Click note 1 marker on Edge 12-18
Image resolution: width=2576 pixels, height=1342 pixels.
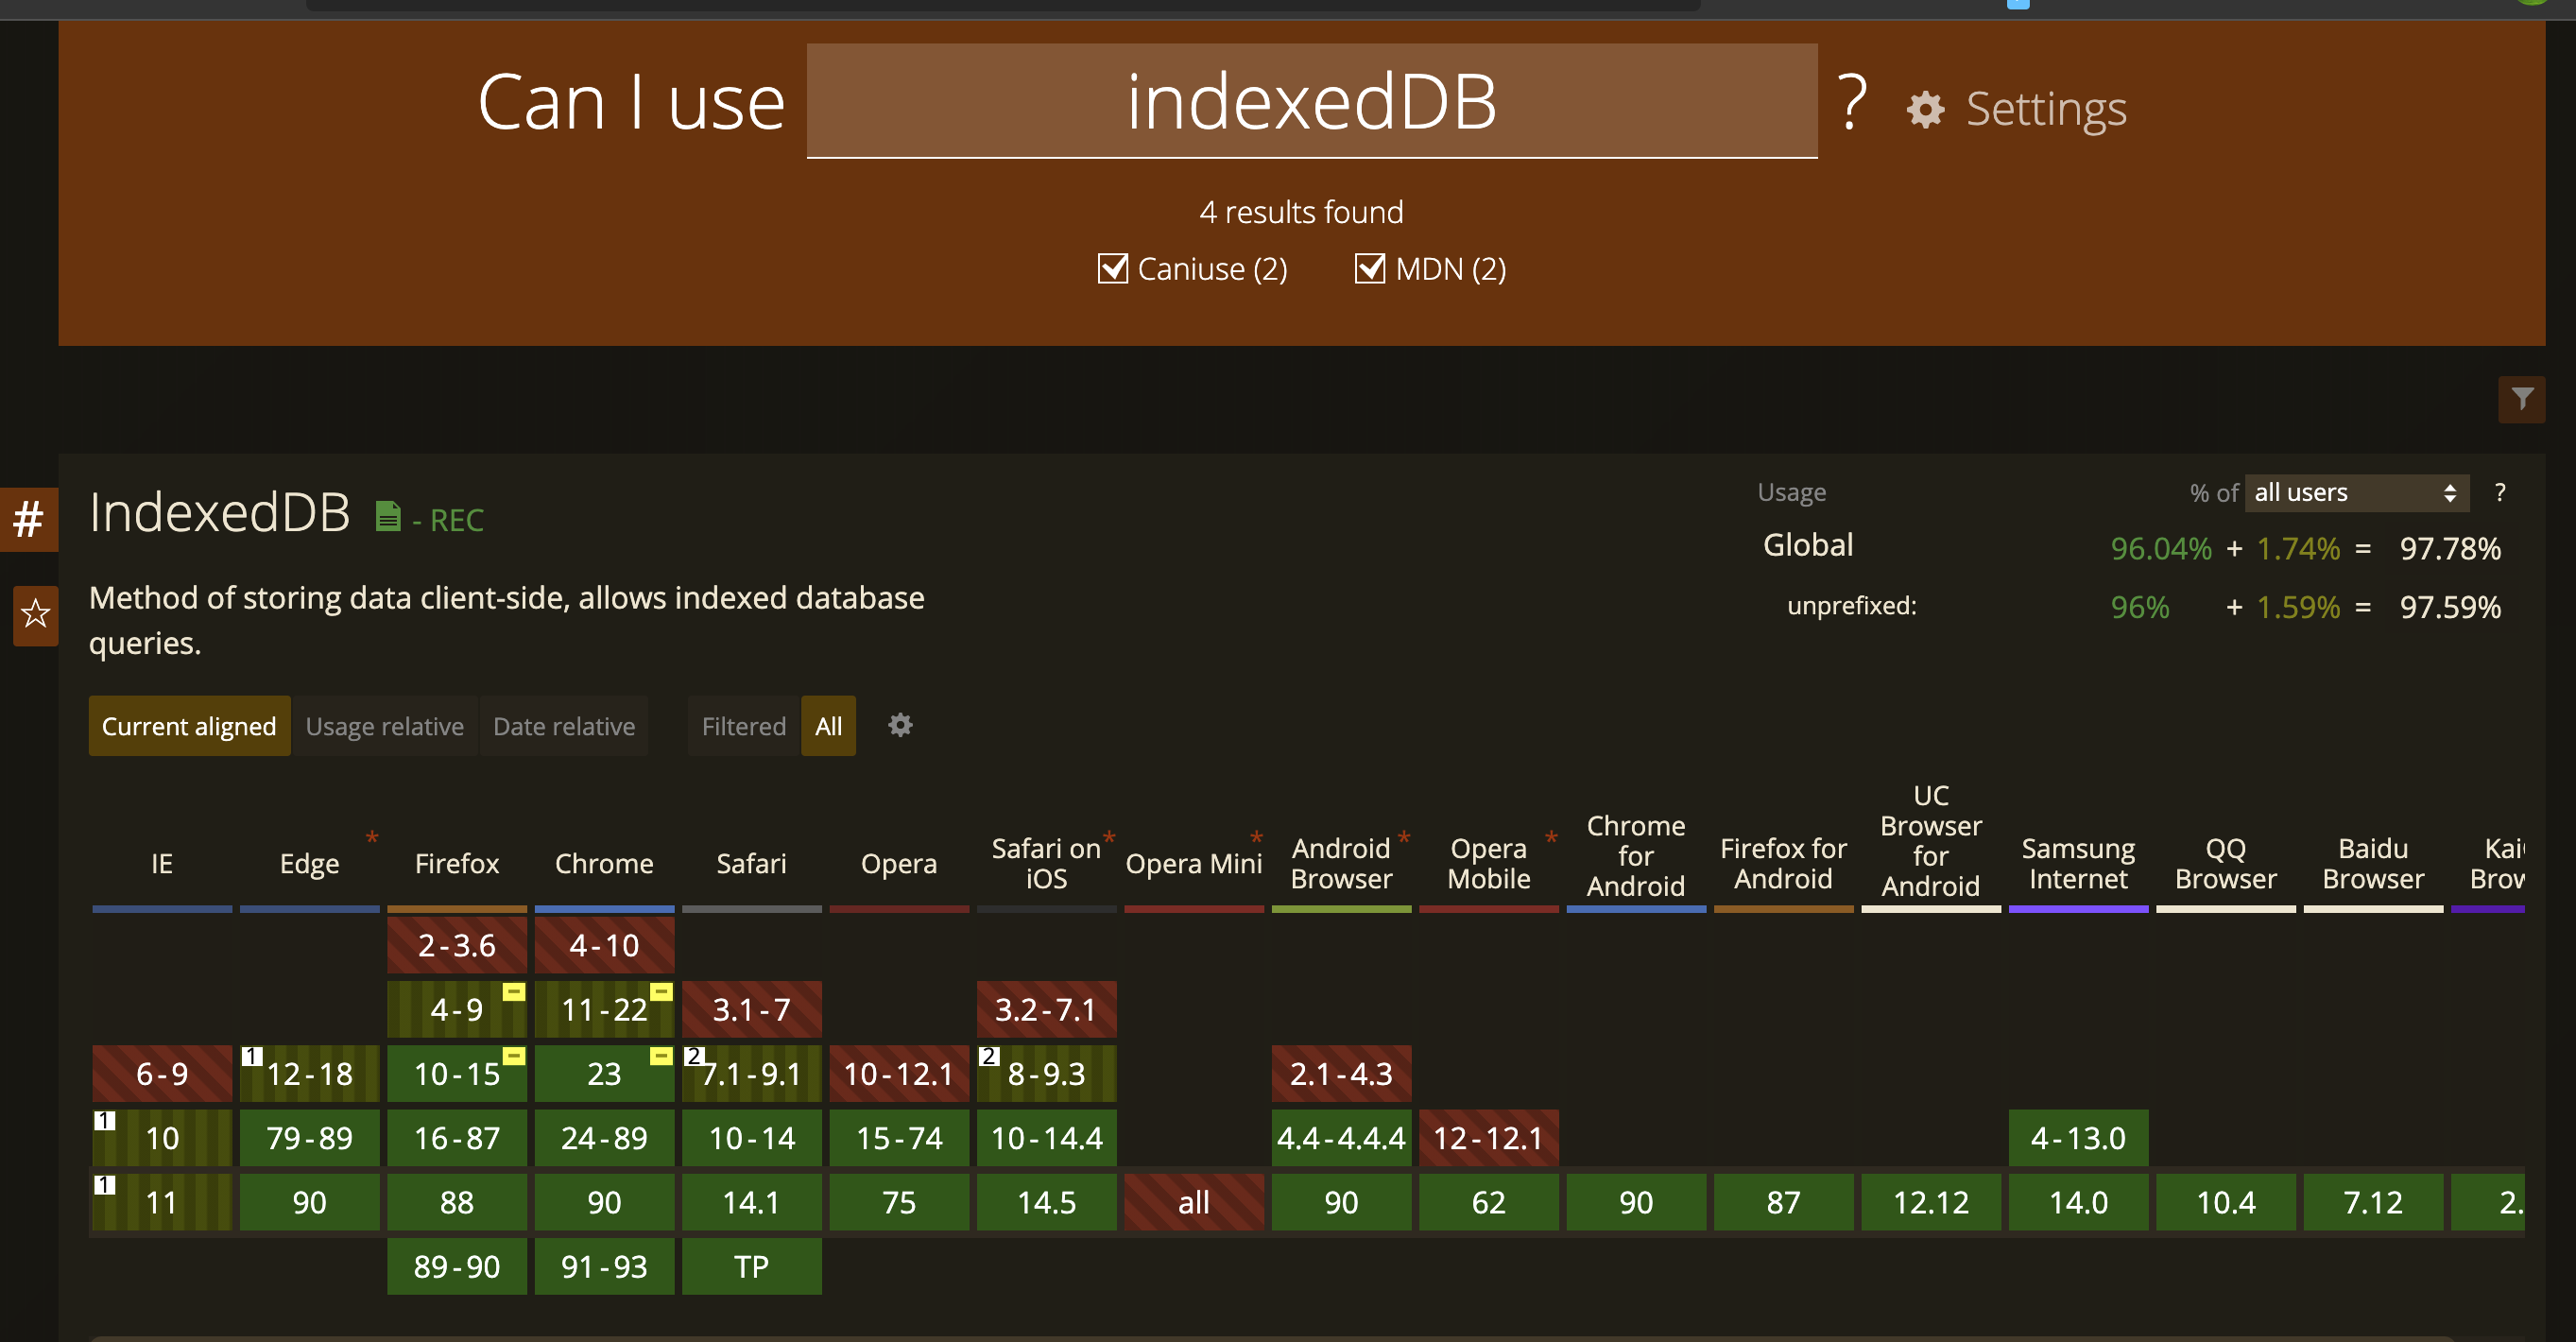coord(252,1056)
